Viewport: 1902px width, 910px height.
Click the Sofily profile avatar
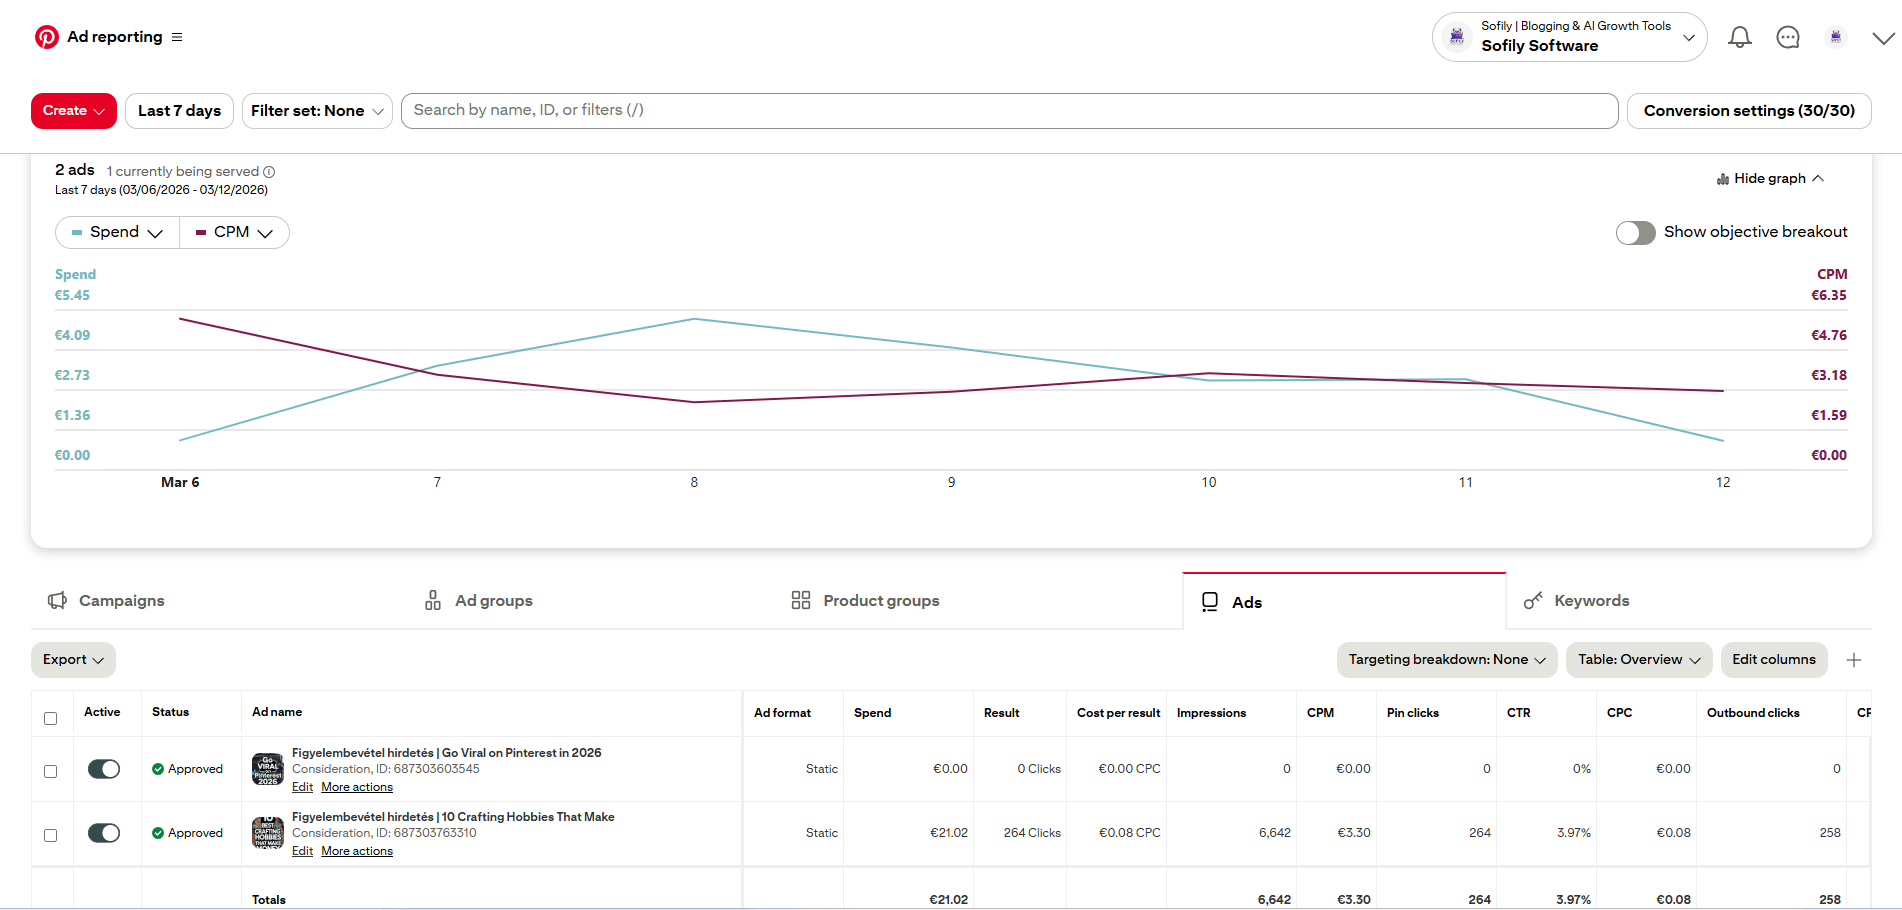1836,36
